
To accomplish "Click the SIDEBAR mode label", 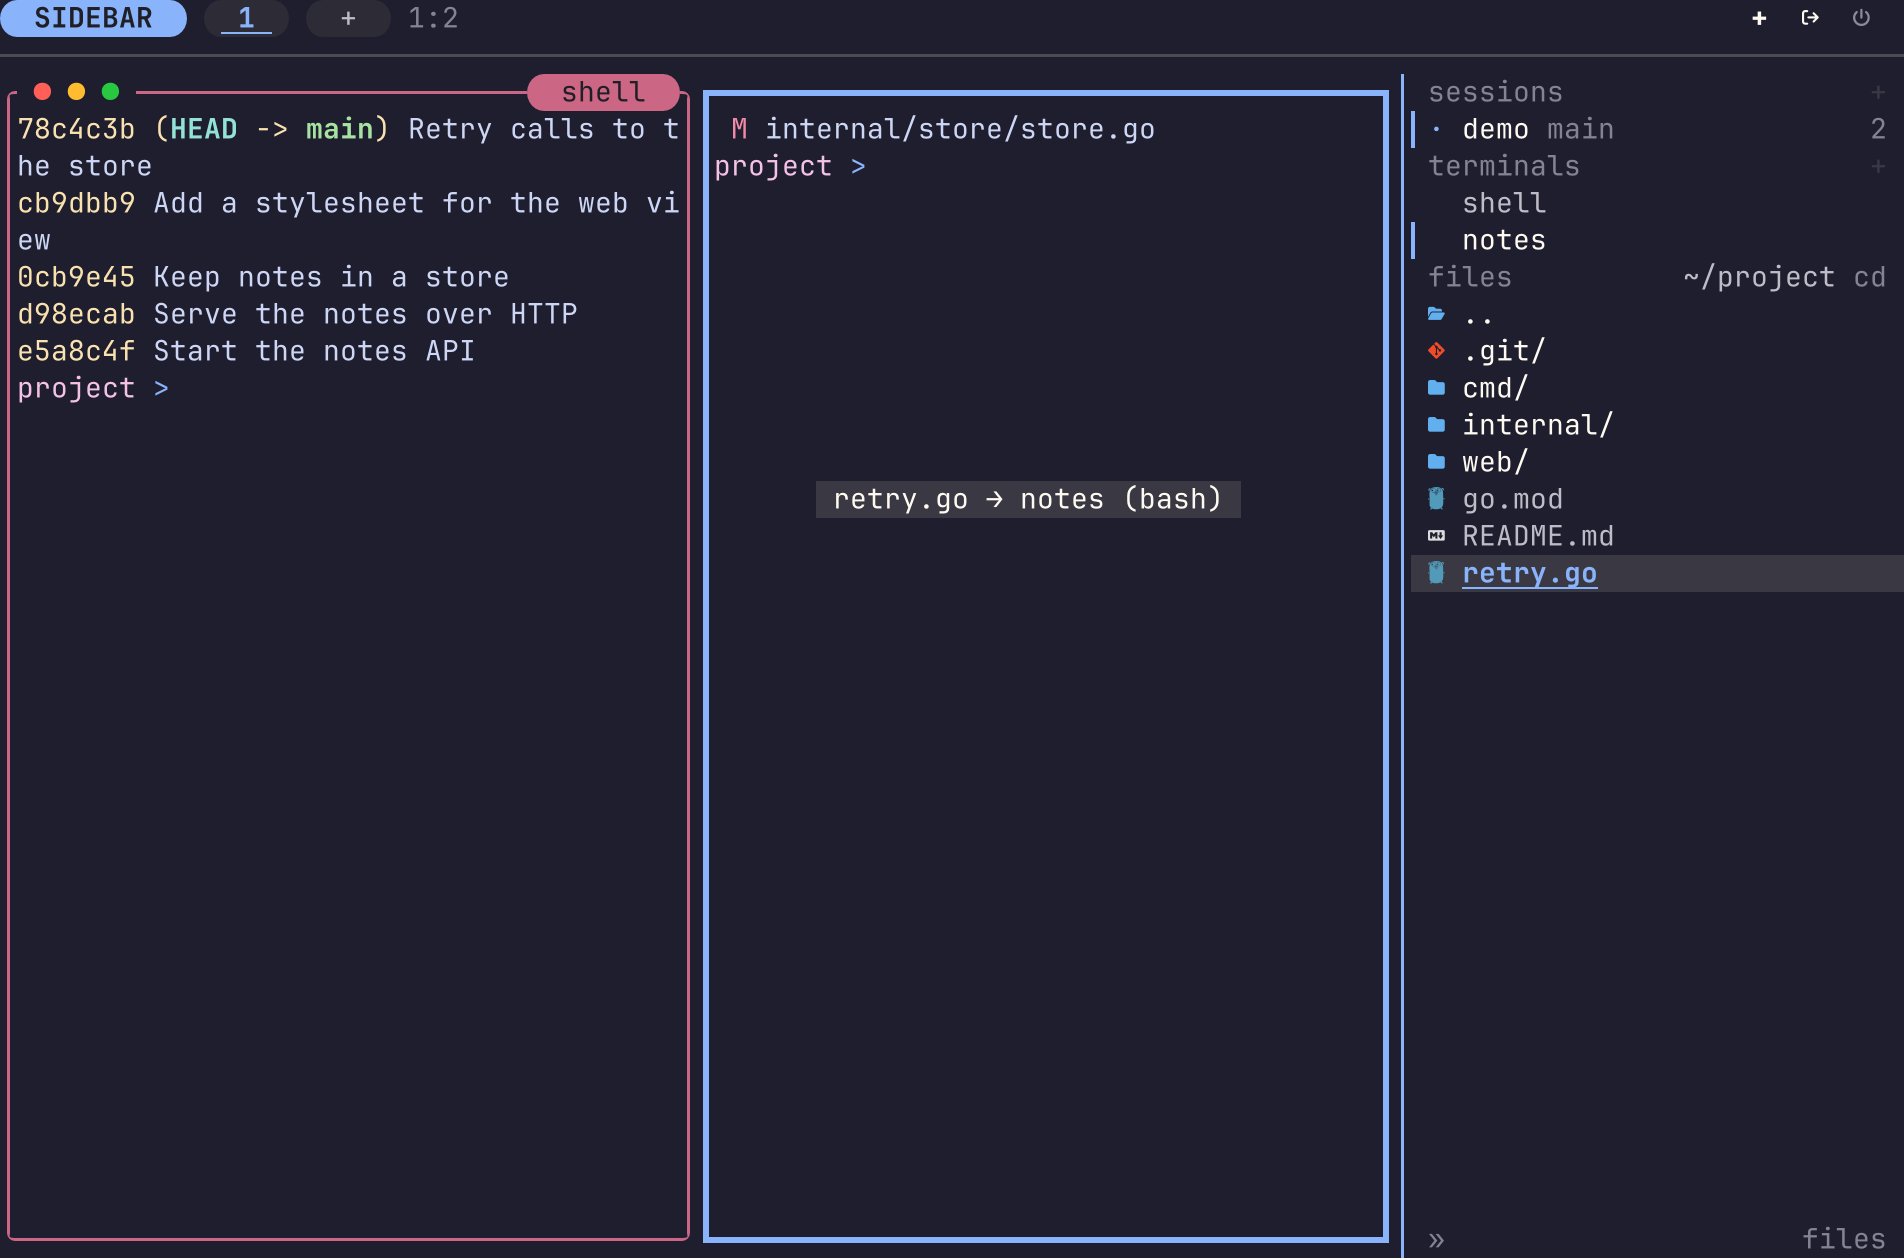I will pyautogui.click(x=93, y=18).
